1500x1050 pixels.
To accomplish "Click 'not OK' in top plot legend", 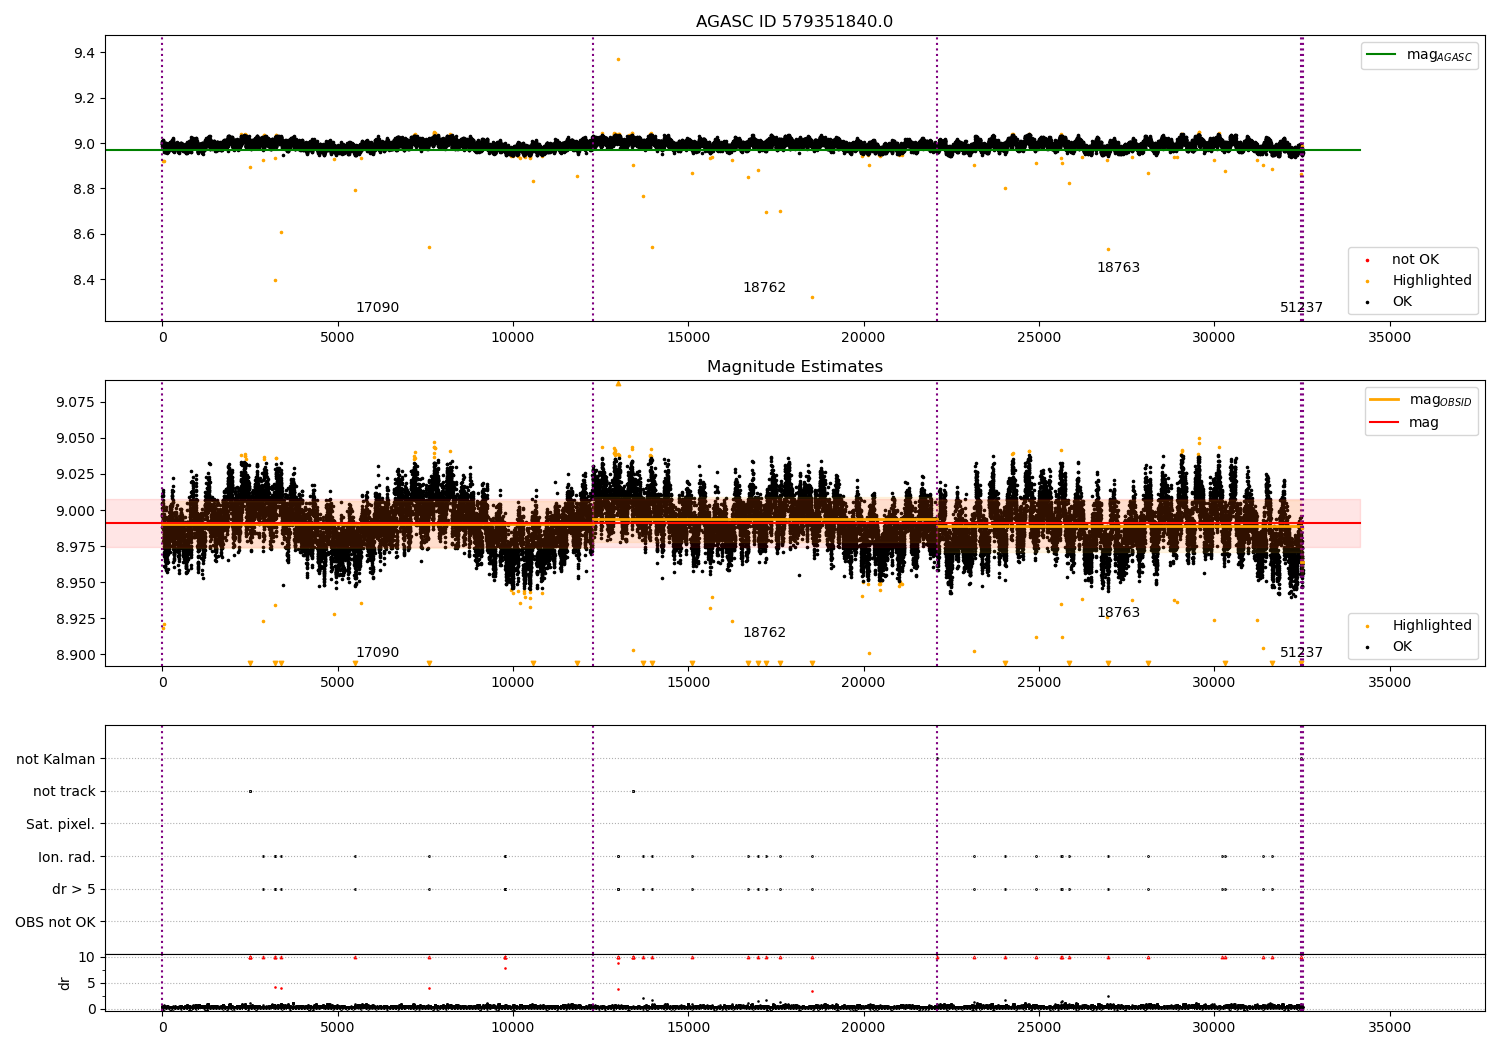I will tap(1413, 259).
